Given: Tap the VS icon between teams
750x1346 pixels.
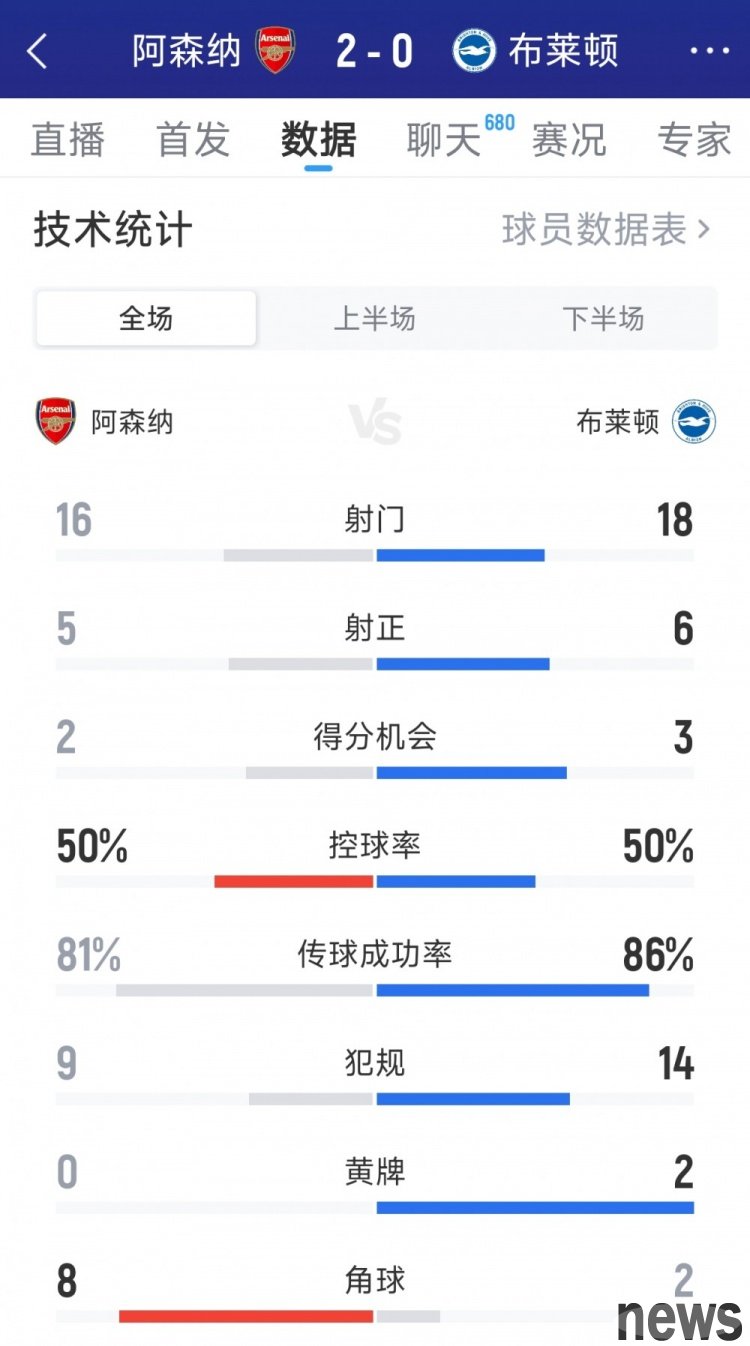Looking at the screenshot, I should click(x=375, y=423).
